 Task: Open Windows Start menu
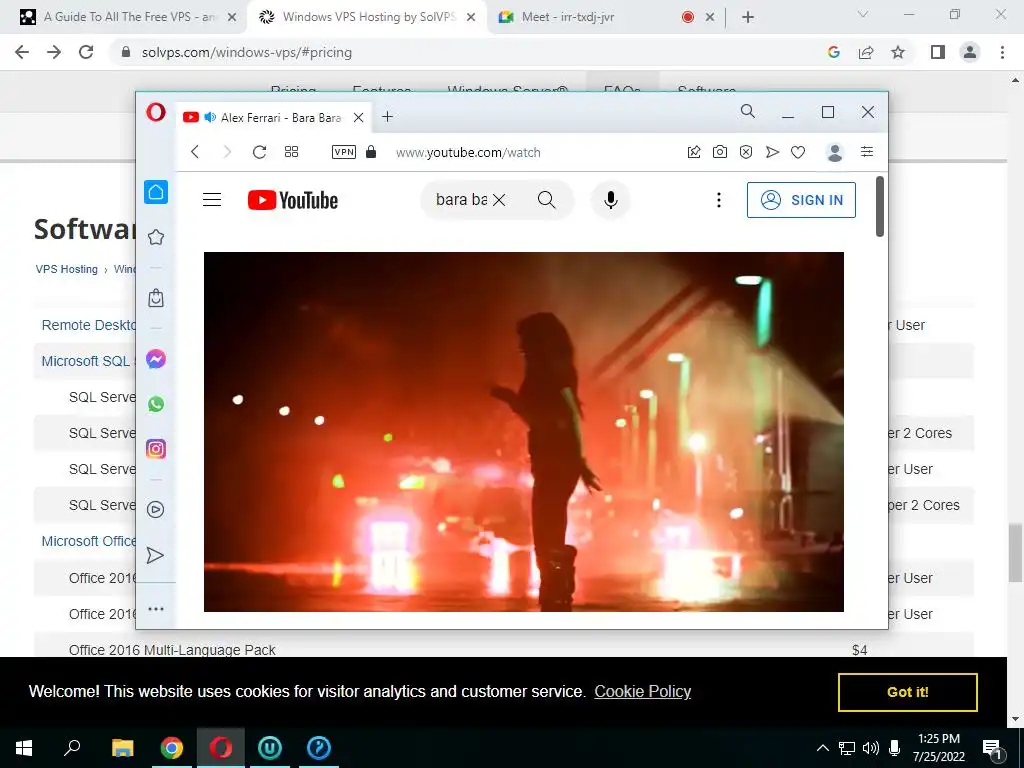pos(24,748)
